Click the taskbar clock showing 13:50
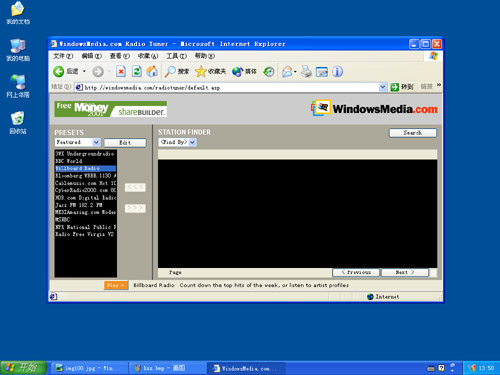 [486, 368]
